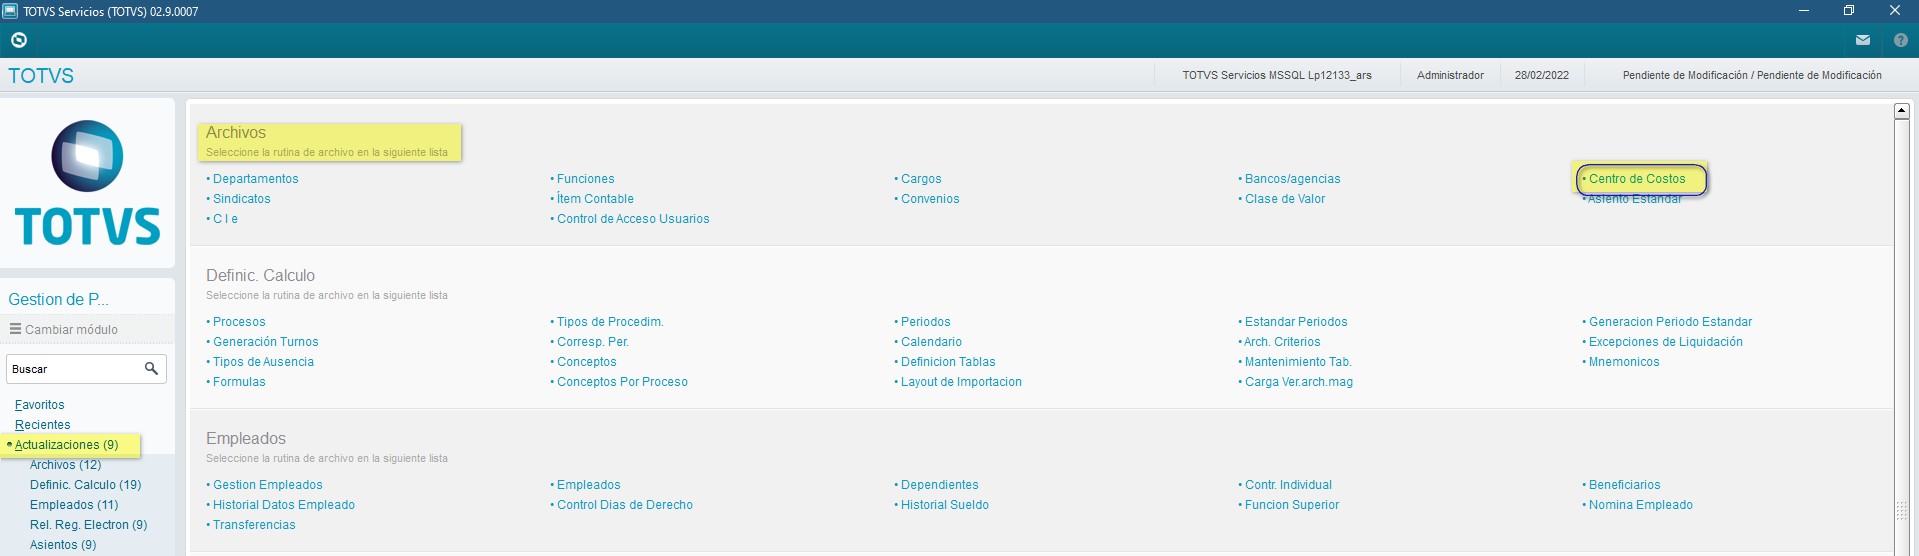Click the TOTVS logo in sidebar
This screenshot has width=1919, height=556.
(x=87, y=183)
